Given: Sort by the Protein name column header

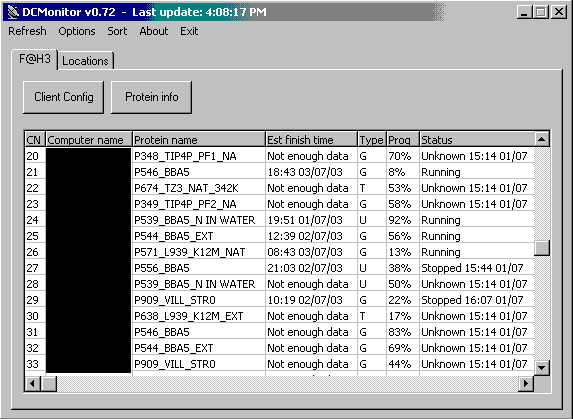Looking at the screenshot, I should point(199,140).
